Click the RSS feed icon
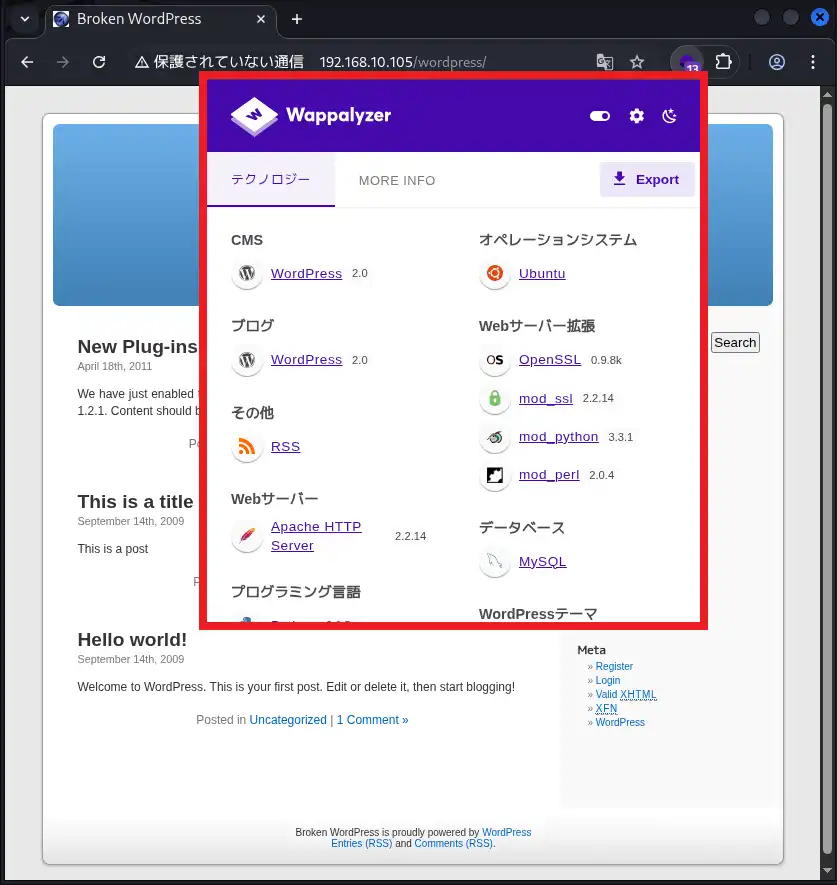Image resolution: width=837 pixels, height=885 pixels. [x=247, y=447]
